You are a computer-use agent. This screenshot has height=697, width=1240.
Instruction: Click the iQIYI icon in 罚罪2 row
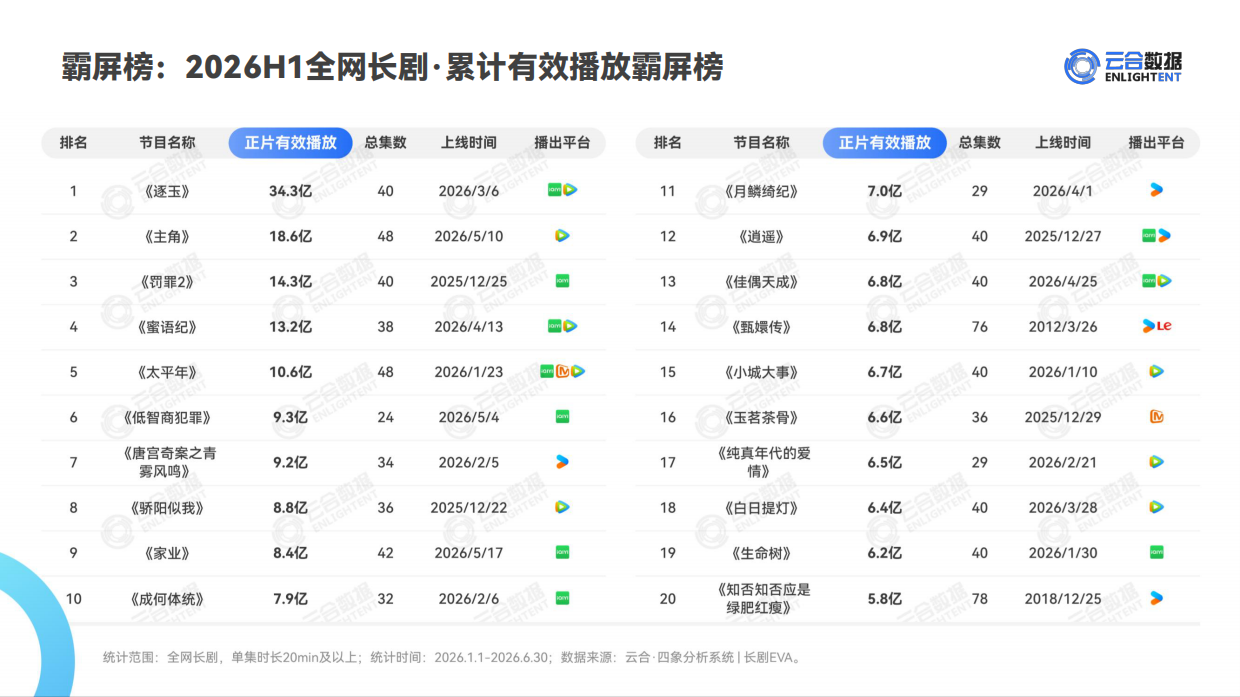[562, 281]
